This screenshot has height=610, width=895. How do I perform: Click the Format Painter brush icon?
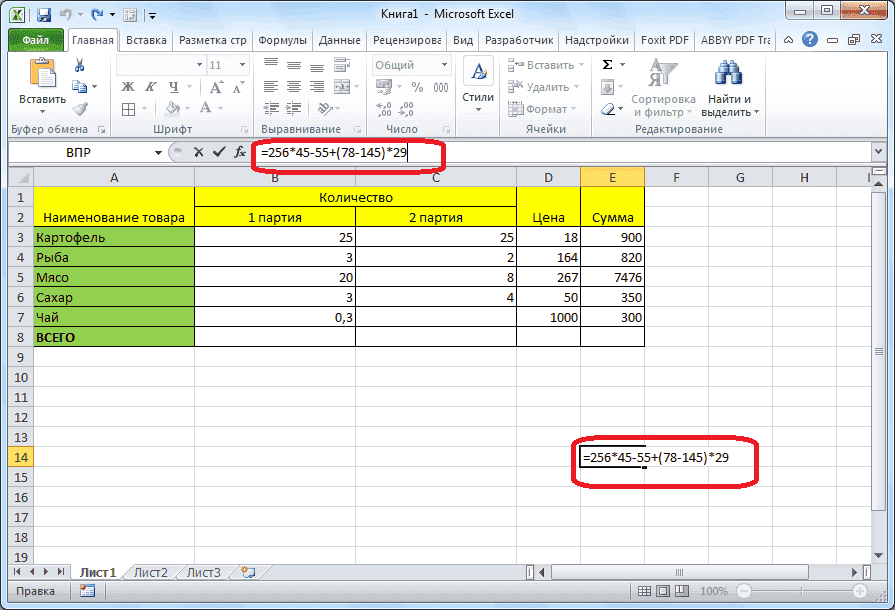pyautogui.click(x=80, y=109)
